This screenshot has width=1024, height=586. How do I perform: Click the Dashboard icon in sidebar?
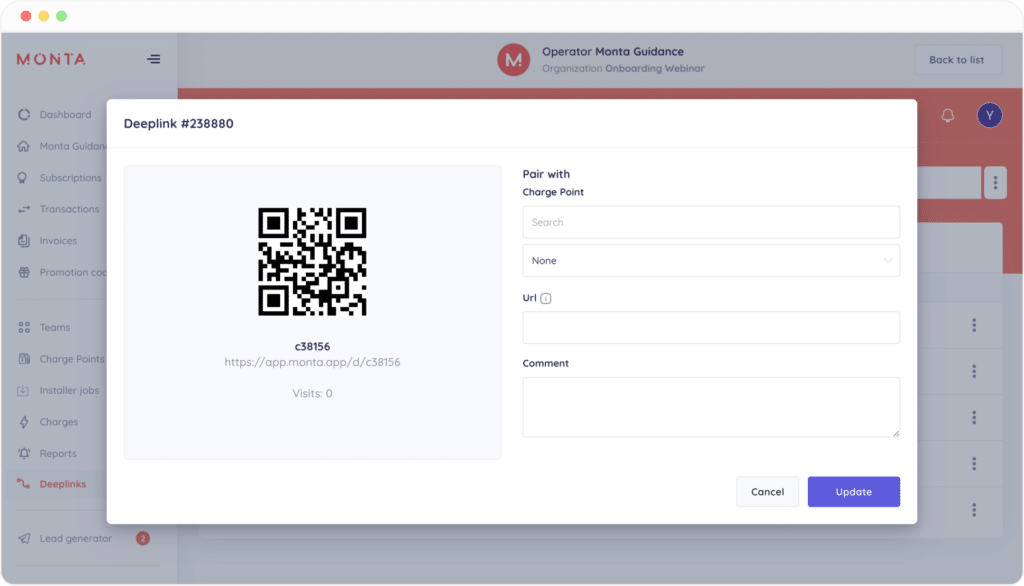(24, 114)
